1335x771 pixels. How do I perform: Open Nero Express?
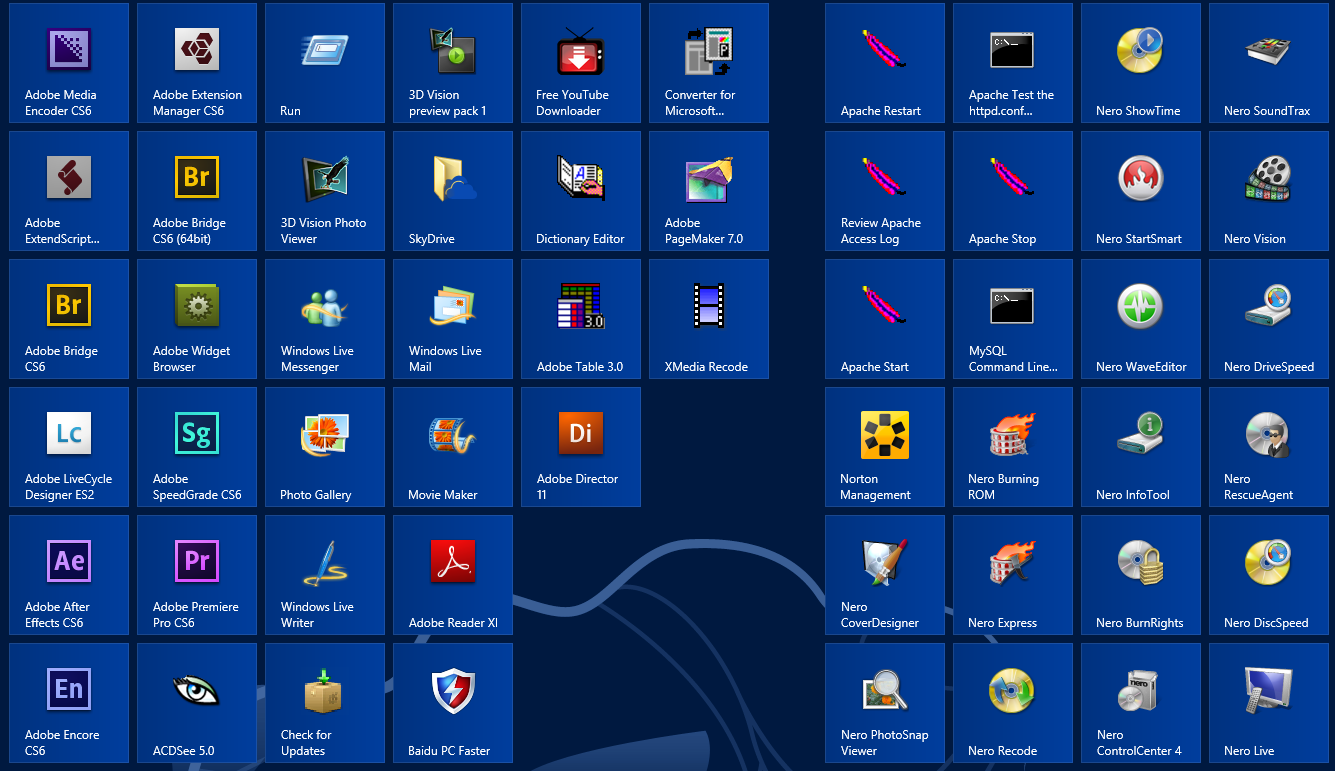point(1013,575)
